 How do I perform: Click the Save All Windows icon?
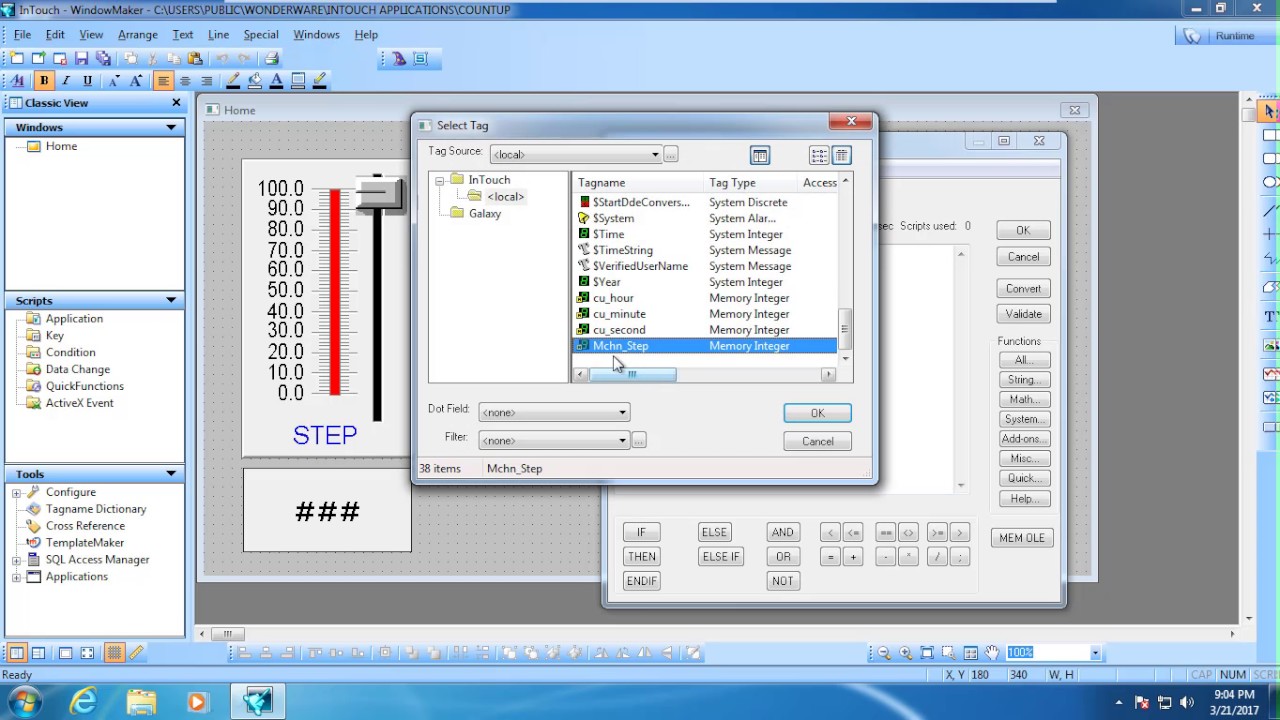pyautogui.click(x=103, y=59)
